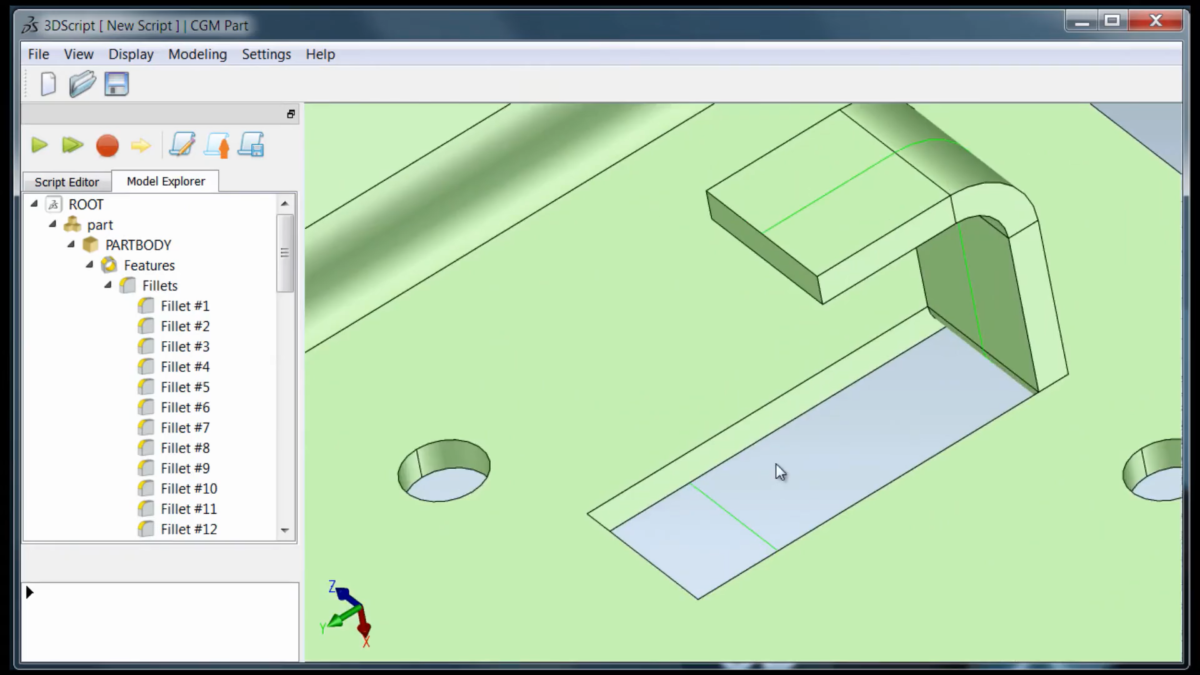
Task: Click the edit script pencil icon
Action: [x=182, y=145]
